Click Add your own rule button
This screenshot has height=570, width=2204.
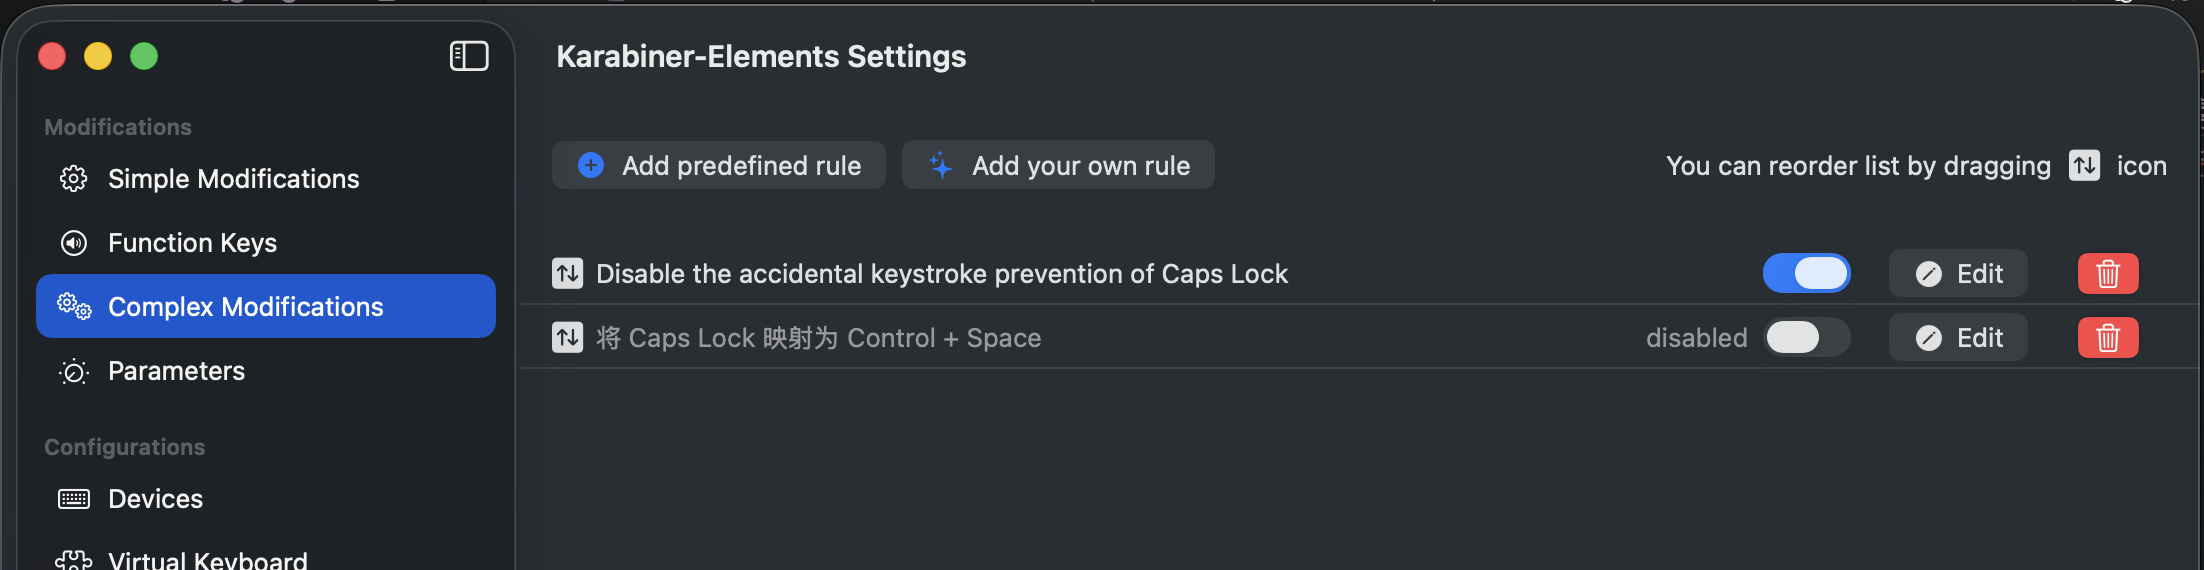pos(1058,165)
